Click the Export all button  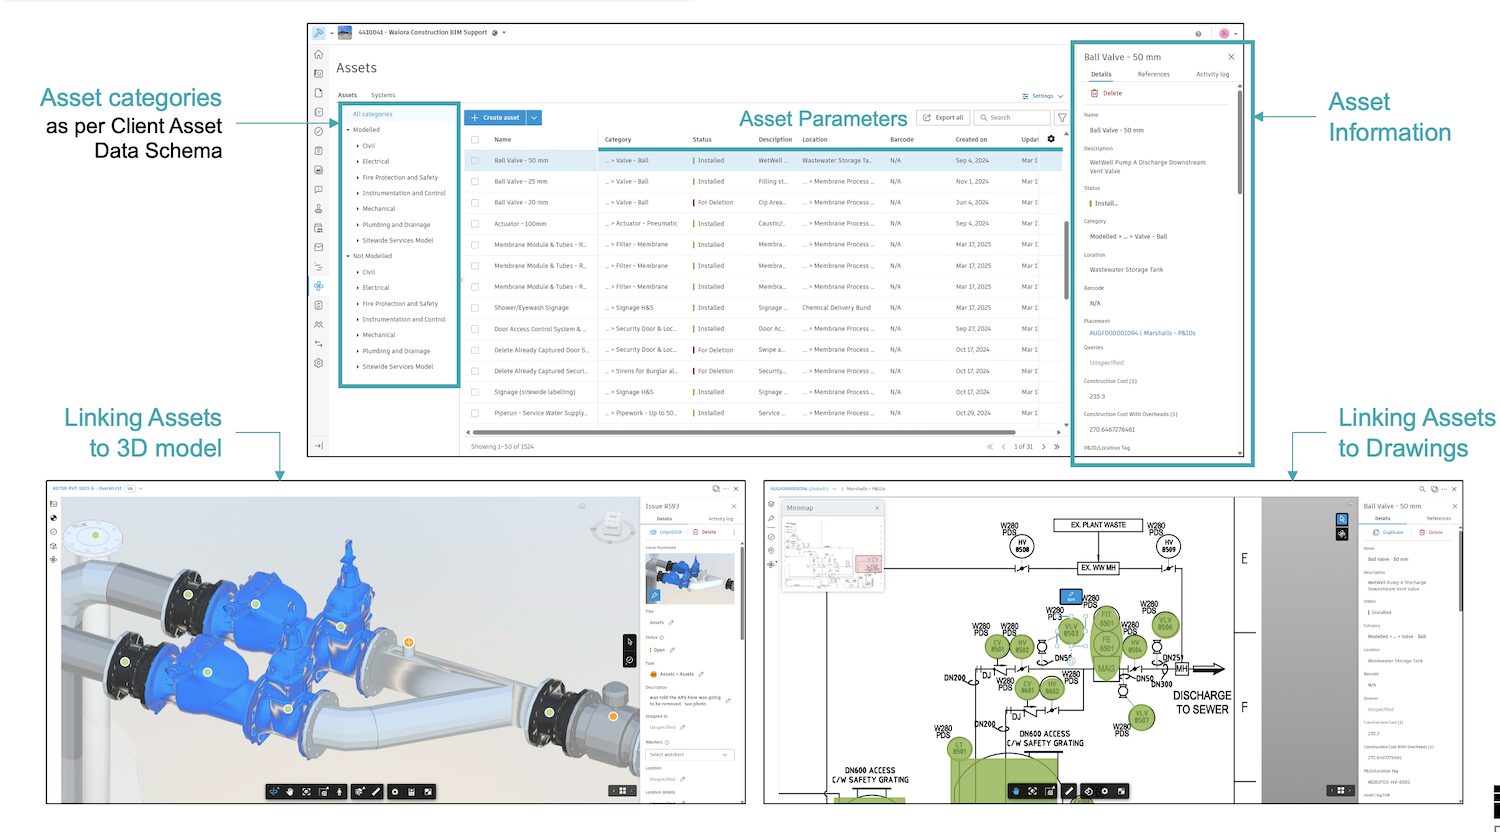pyautogui.click(x=943, y=118)
